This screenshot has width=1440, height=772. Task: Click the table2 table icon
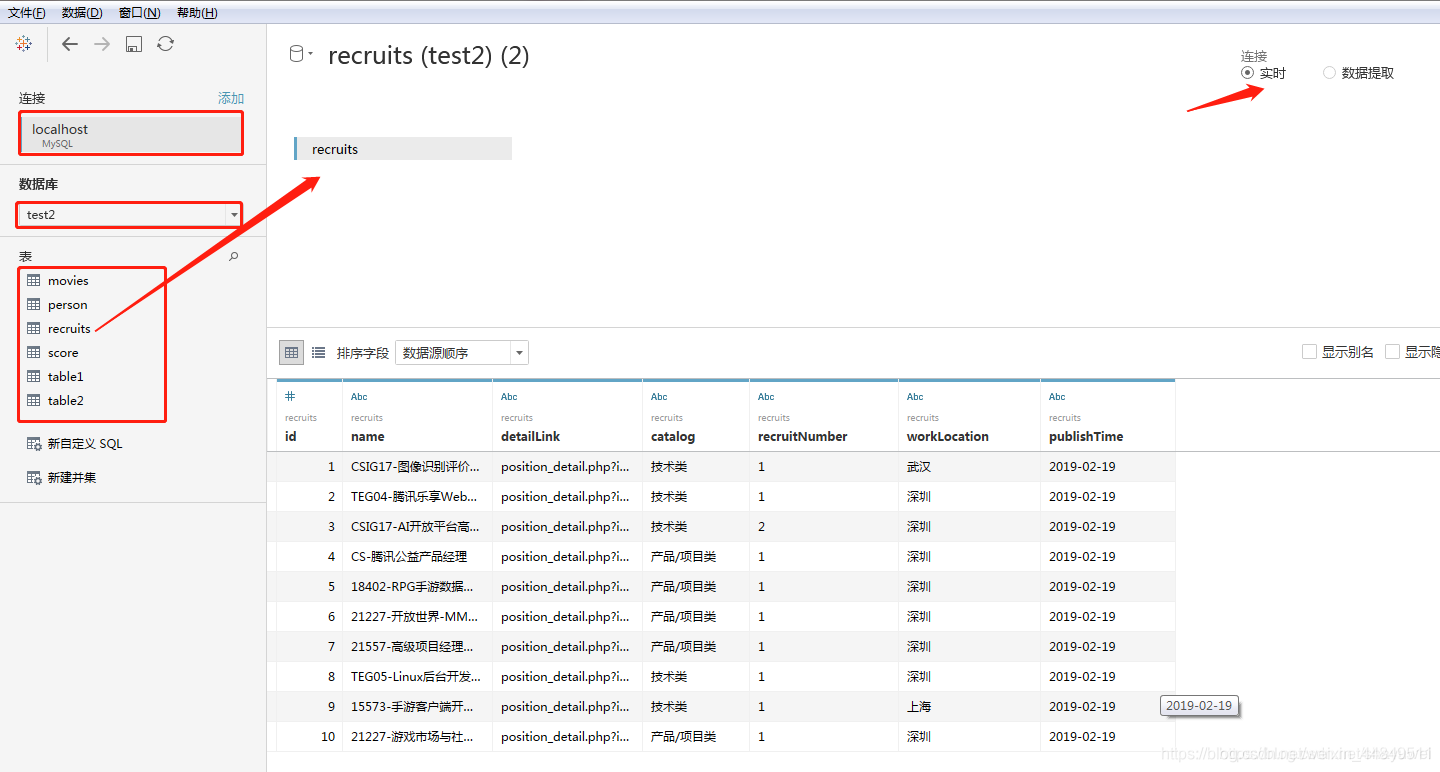[34, 401]
